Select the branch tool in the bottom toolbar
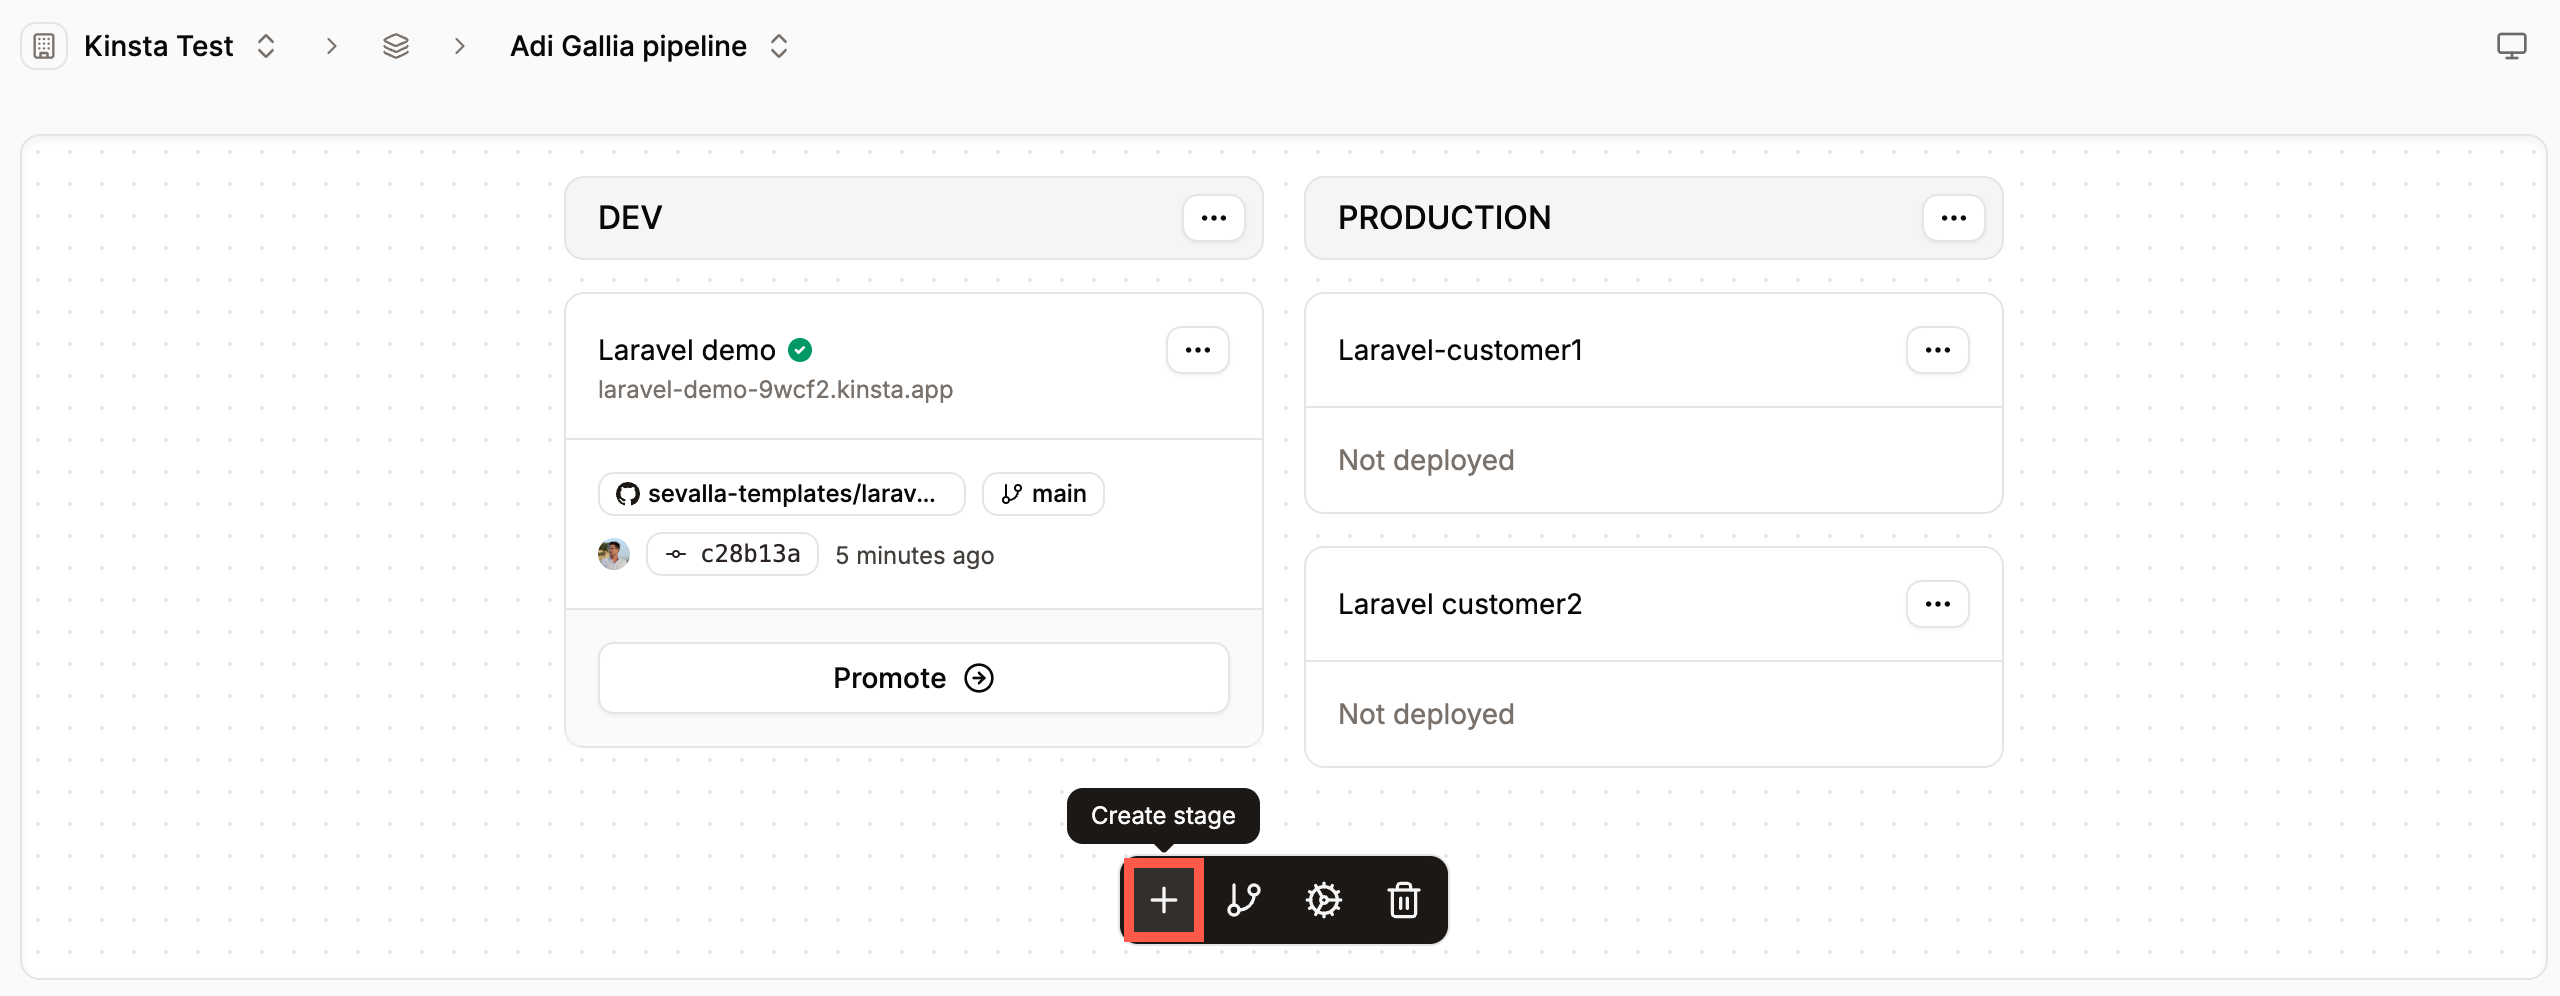 (1244, 900)
